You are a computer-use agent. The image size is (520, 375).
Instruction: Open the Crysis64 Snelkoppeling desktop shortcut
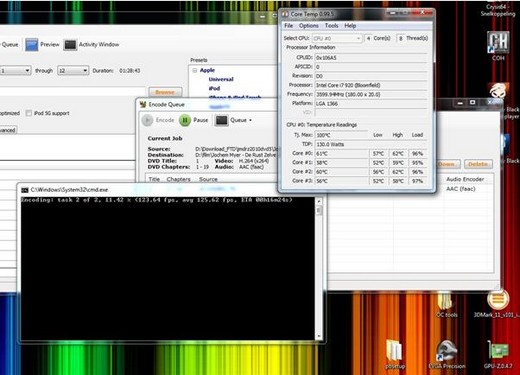498,10
